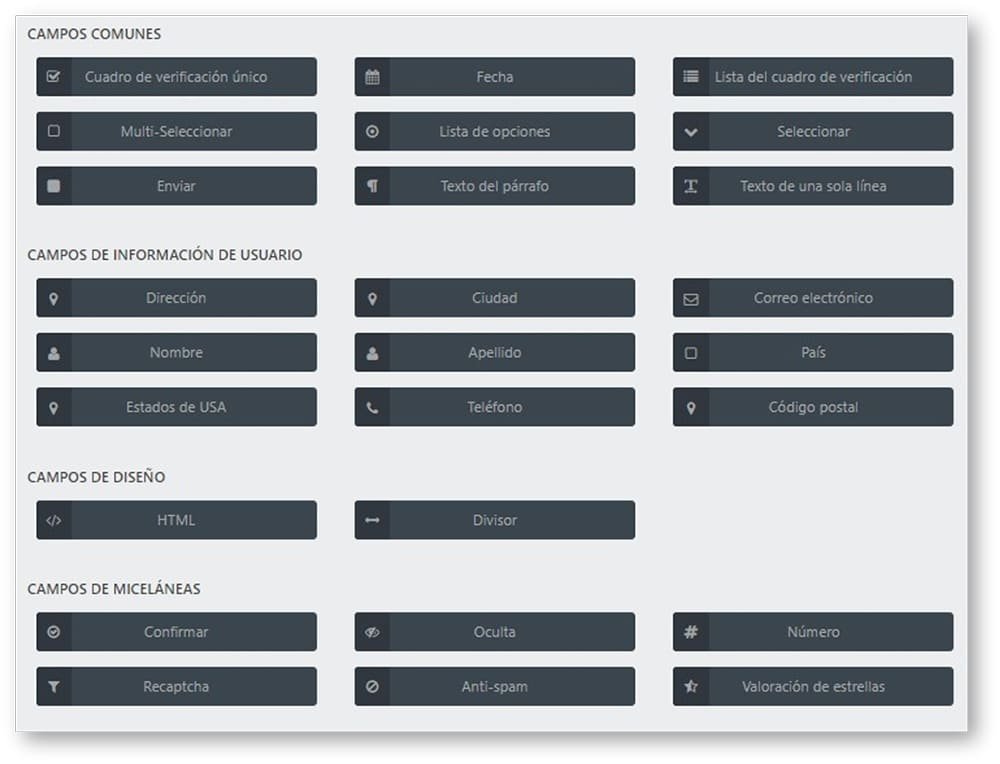Viewport: 1000px width, 764px height.
Task: Insert the País selection field
Action: pos(812,353)
